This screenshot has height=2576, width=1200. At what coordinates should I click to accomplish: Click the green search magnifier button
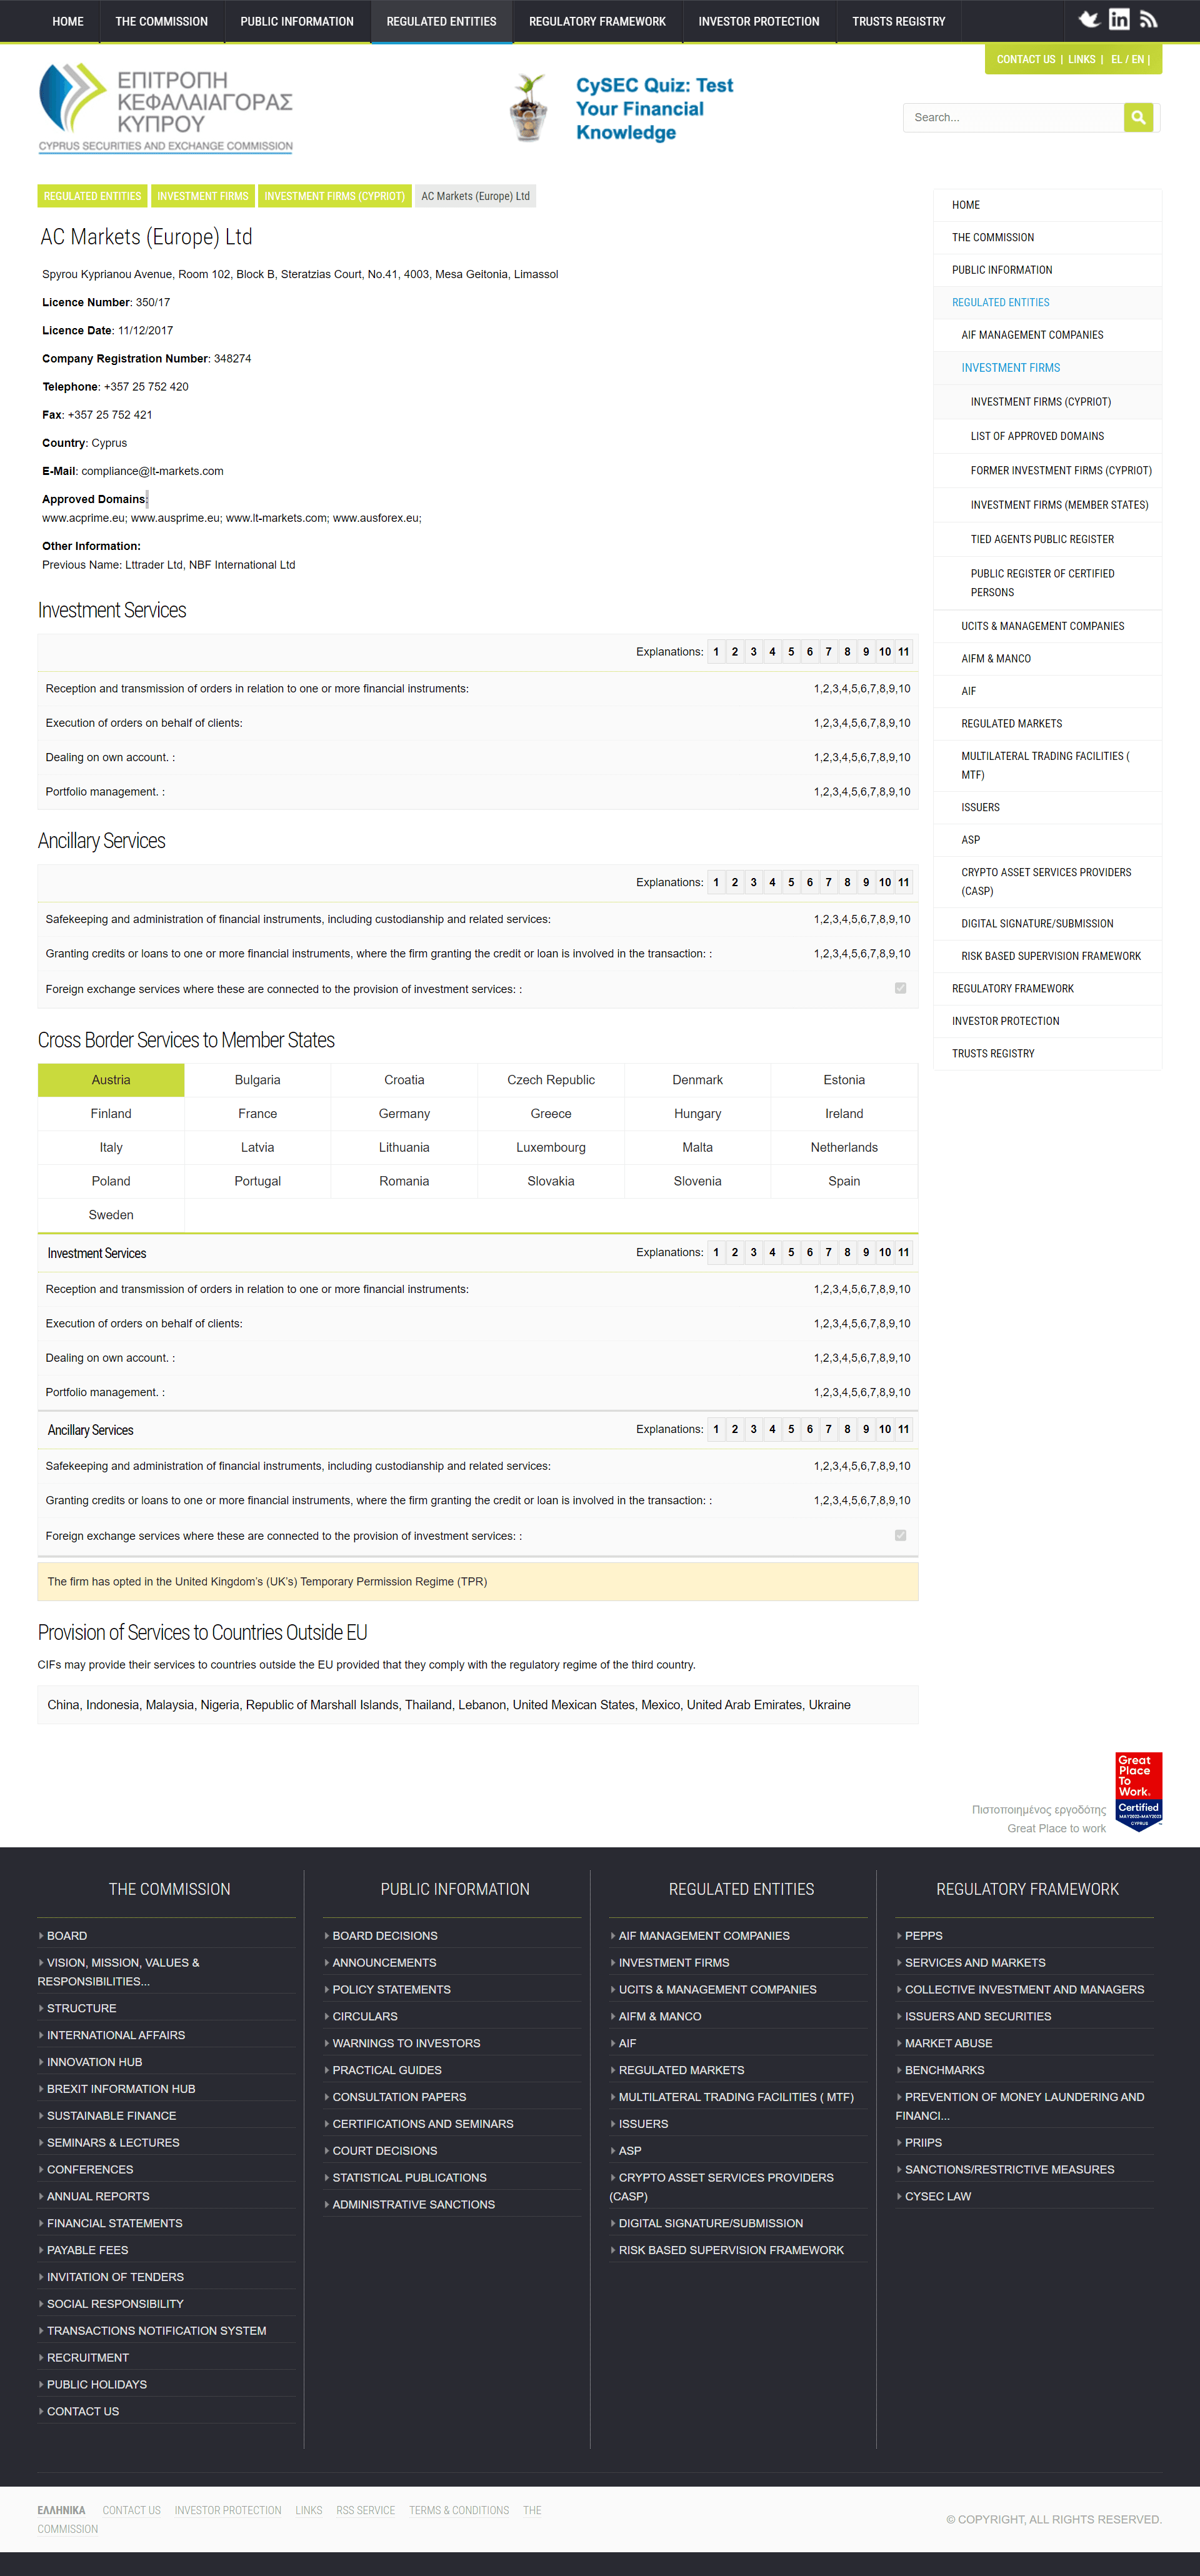coord(1138,117)
